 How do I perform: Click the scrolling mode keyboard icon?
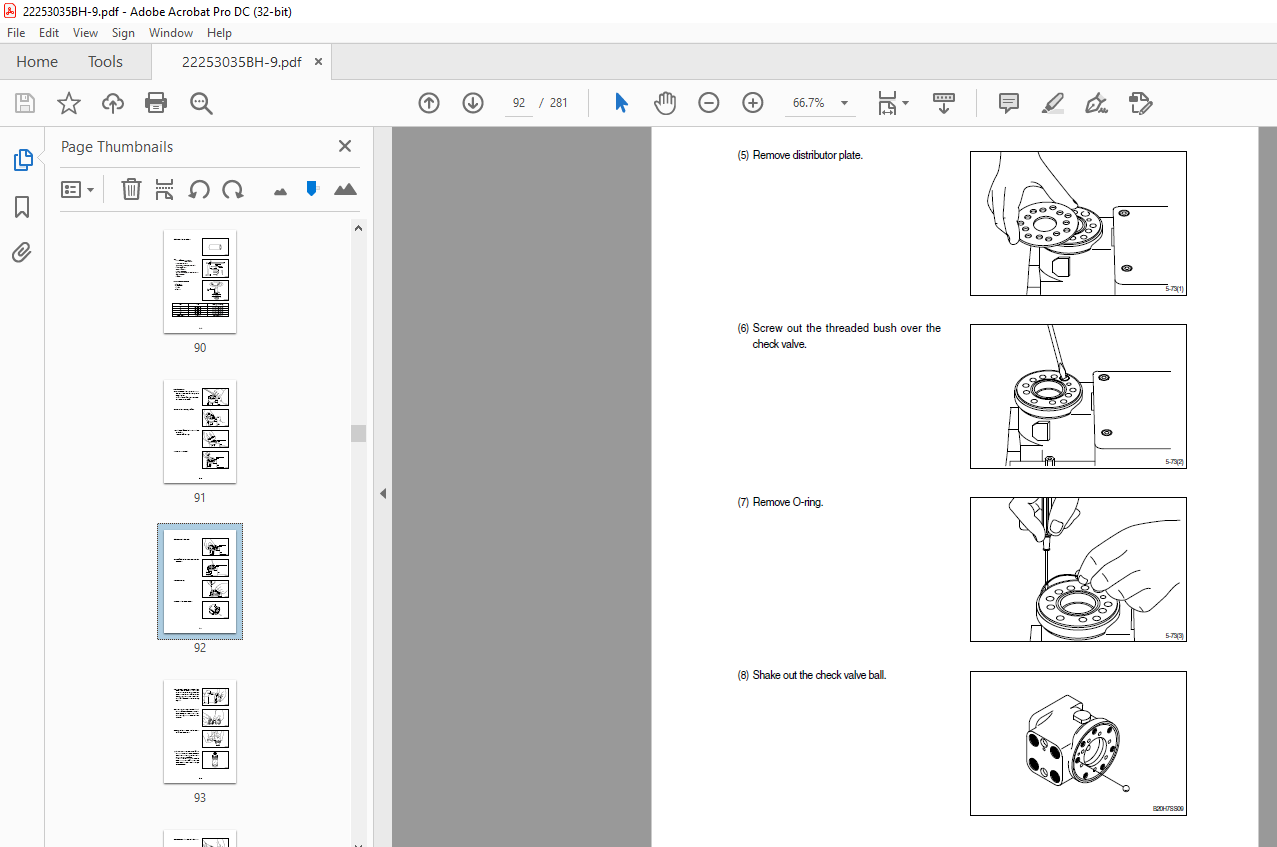(944, 103)
